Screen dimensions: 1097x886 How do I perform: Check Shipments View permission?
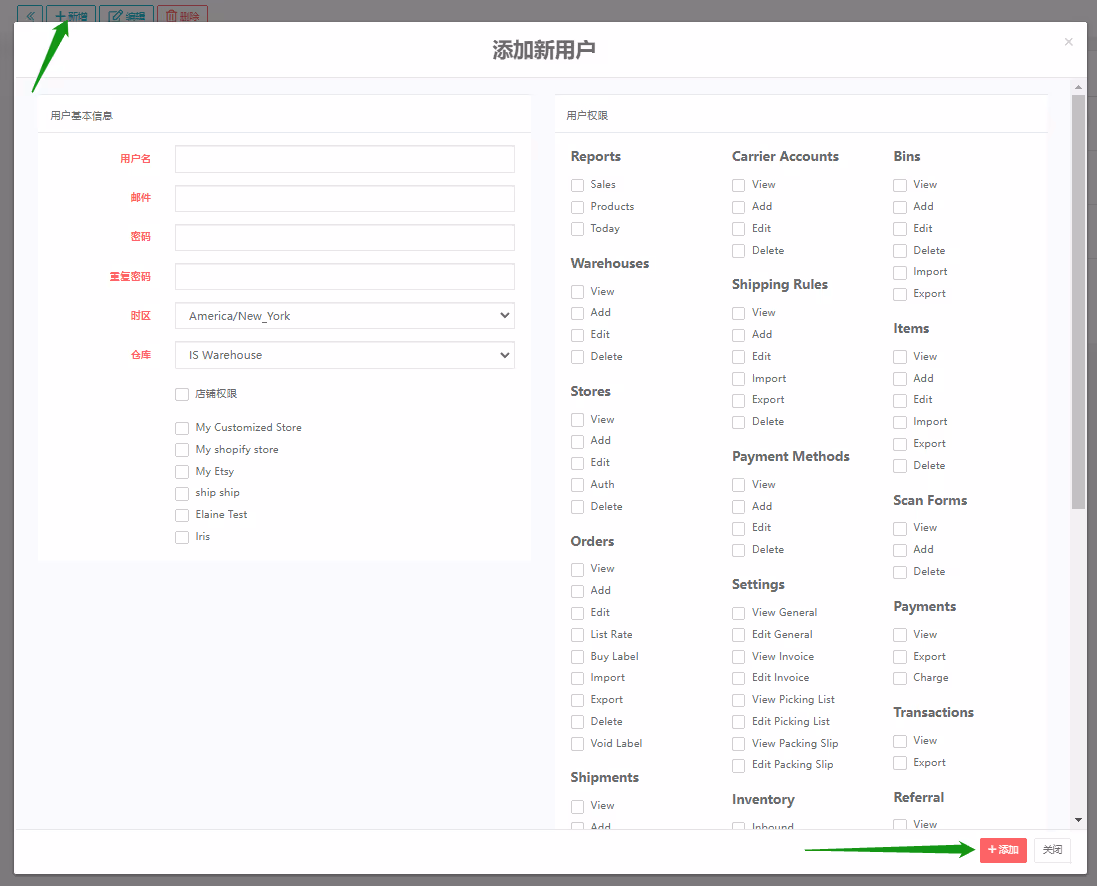[x=577, y=806]
